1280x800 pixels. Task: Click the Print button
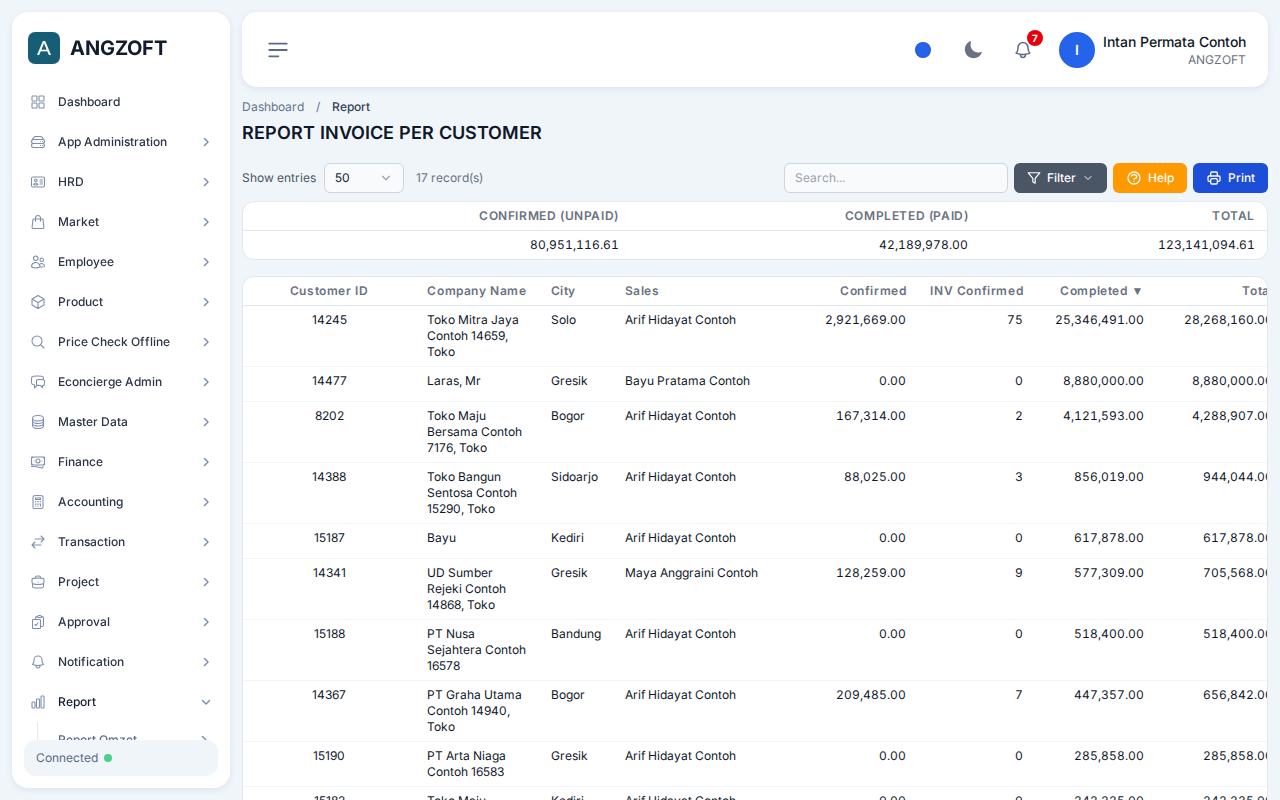(x=1230, y=178)
